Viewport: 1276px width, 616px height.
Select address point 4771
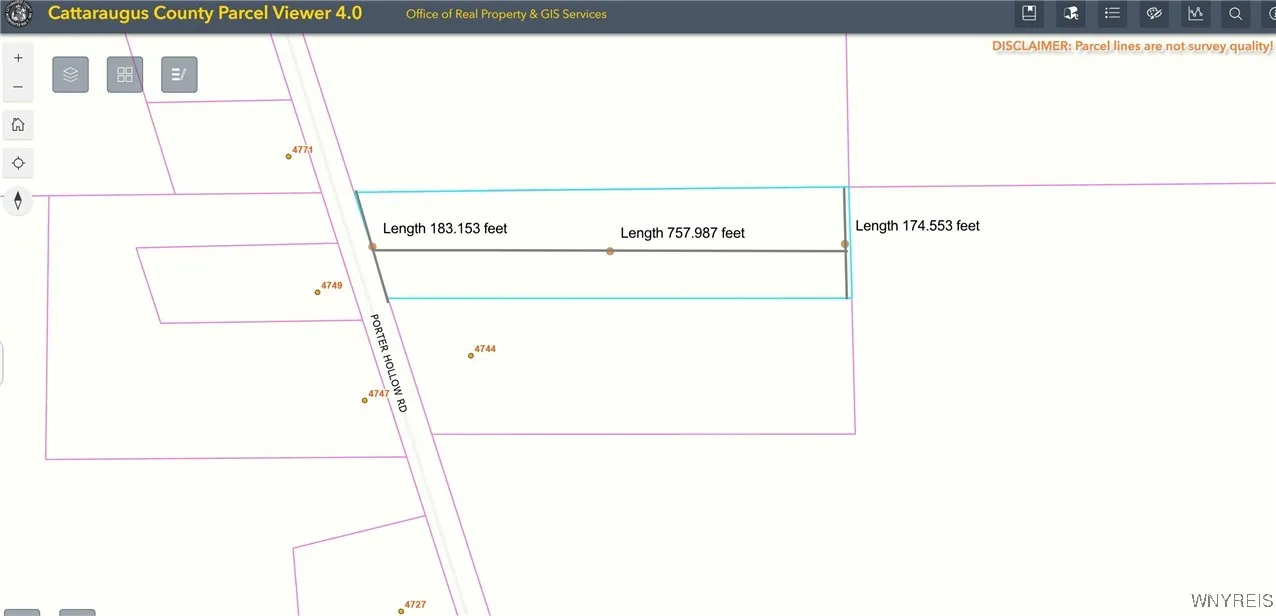[289, 156]
